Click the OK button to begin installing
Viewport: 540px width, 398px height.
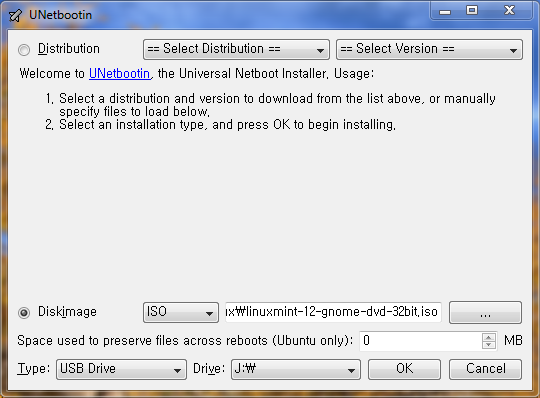pyautogui.click(x=404, y=369)
